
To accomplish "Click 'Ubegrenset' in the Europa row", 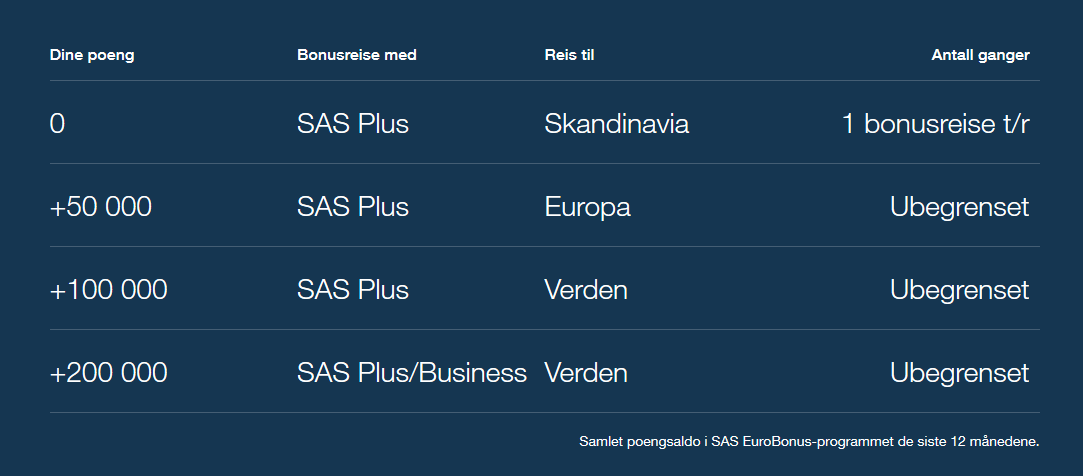I will 959,208.
